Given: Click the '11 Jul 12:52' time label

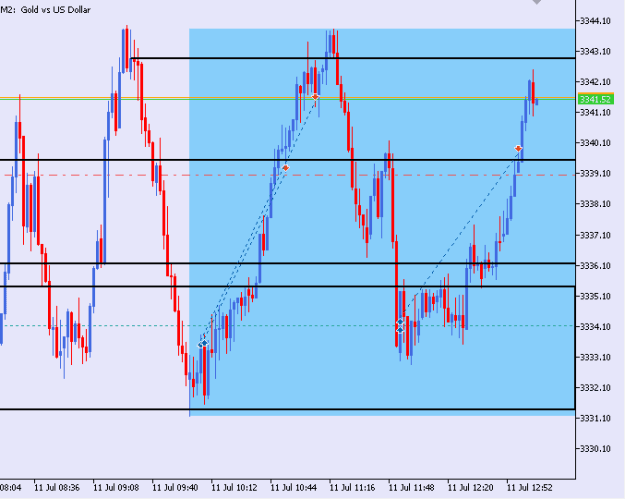Looking at the screenshot, I should click(529, 488).
